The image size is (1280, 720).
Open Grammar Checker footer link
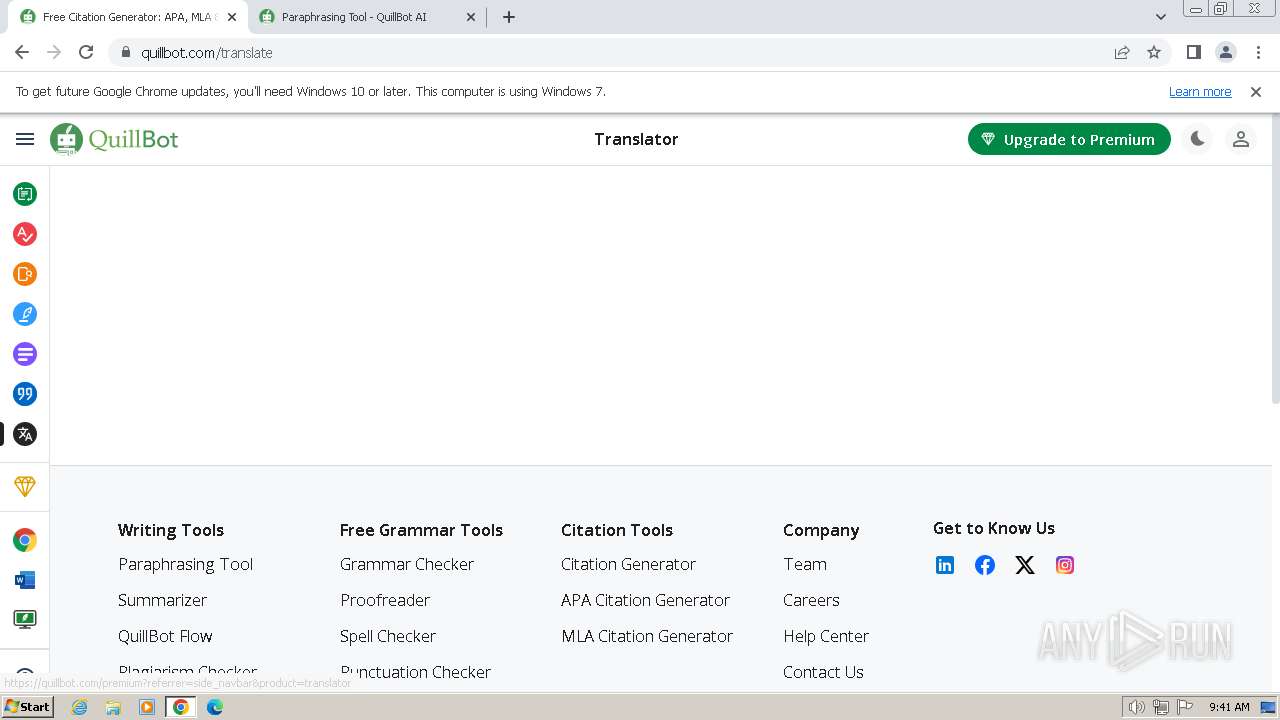pyautogui.click(x=407, y=564)
